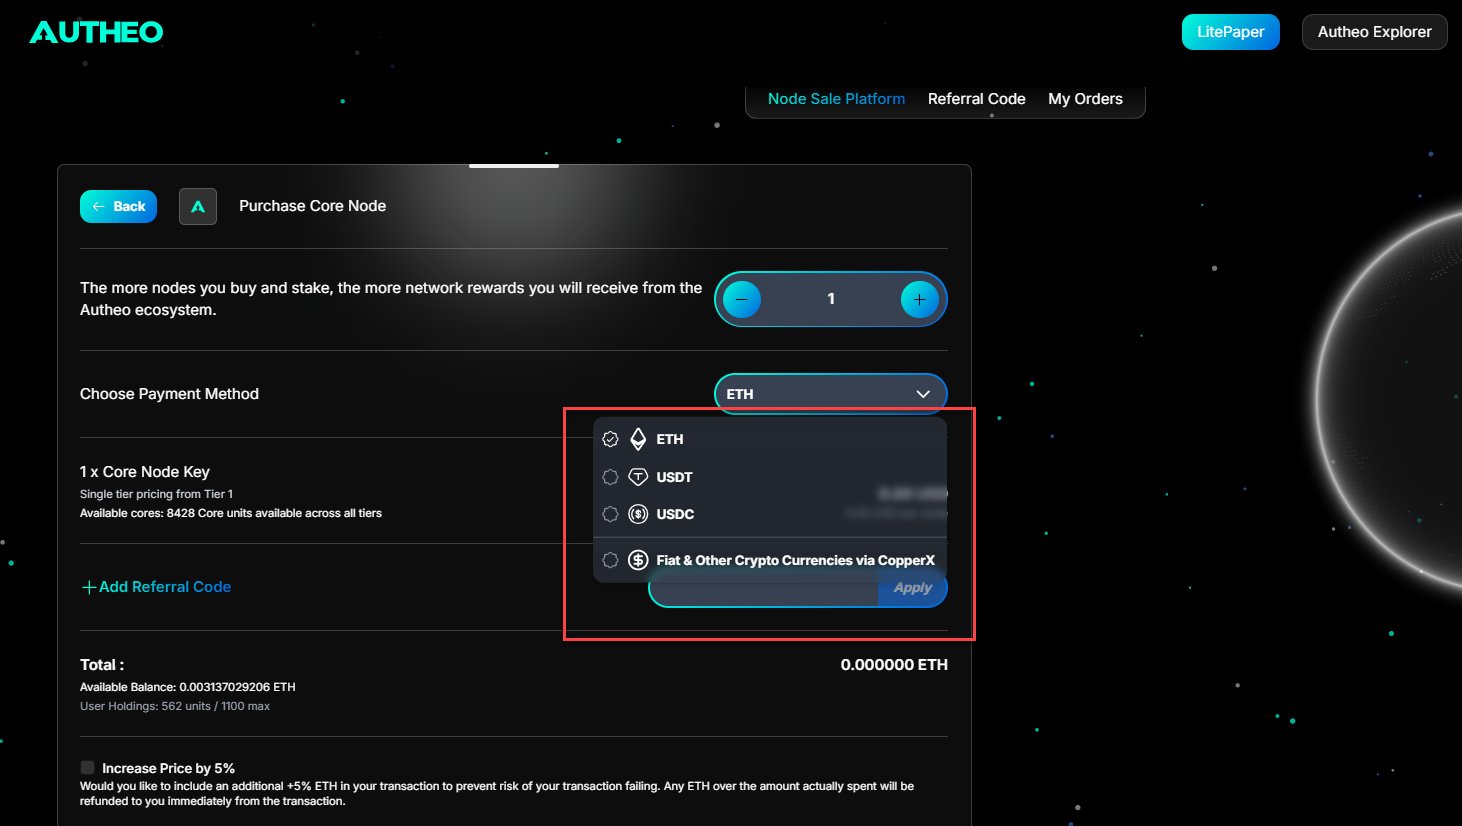
Task: Choose USDT payment label
Action: [674, 477]
